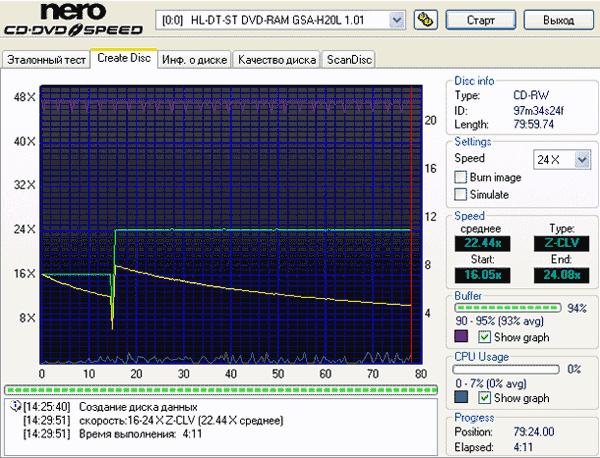Screen dimensions: 600x458
Task: Click the Выход button
Action: [x=558, y=20]
